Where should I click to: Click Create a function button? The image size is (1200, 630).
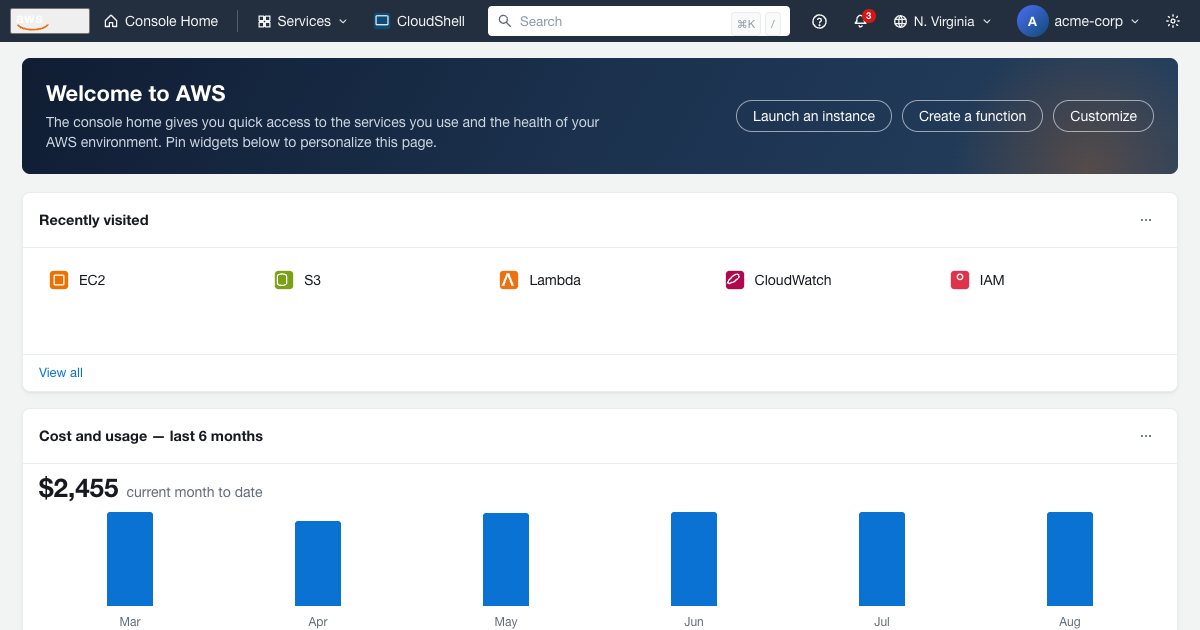click(x=972, y=116)
